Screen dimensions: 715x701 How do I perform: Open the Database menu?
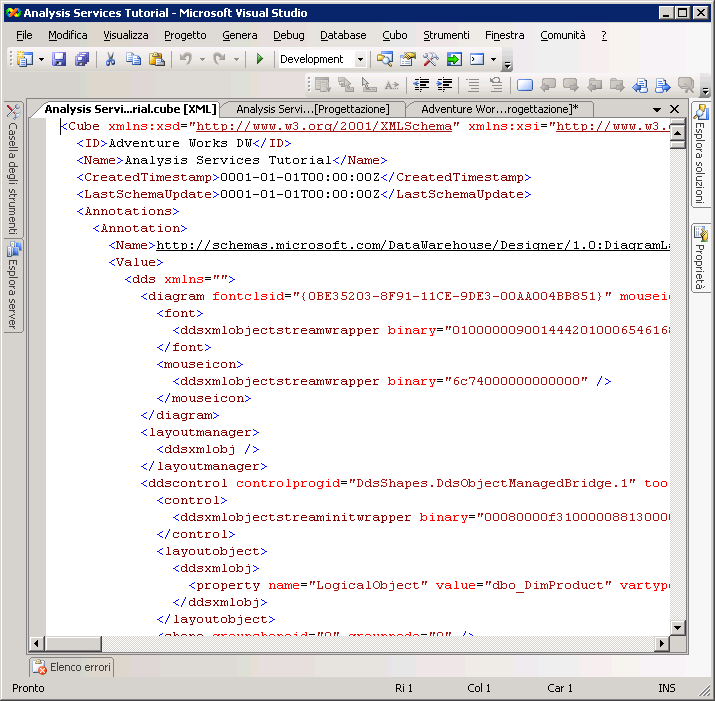(x=343, y=35)
